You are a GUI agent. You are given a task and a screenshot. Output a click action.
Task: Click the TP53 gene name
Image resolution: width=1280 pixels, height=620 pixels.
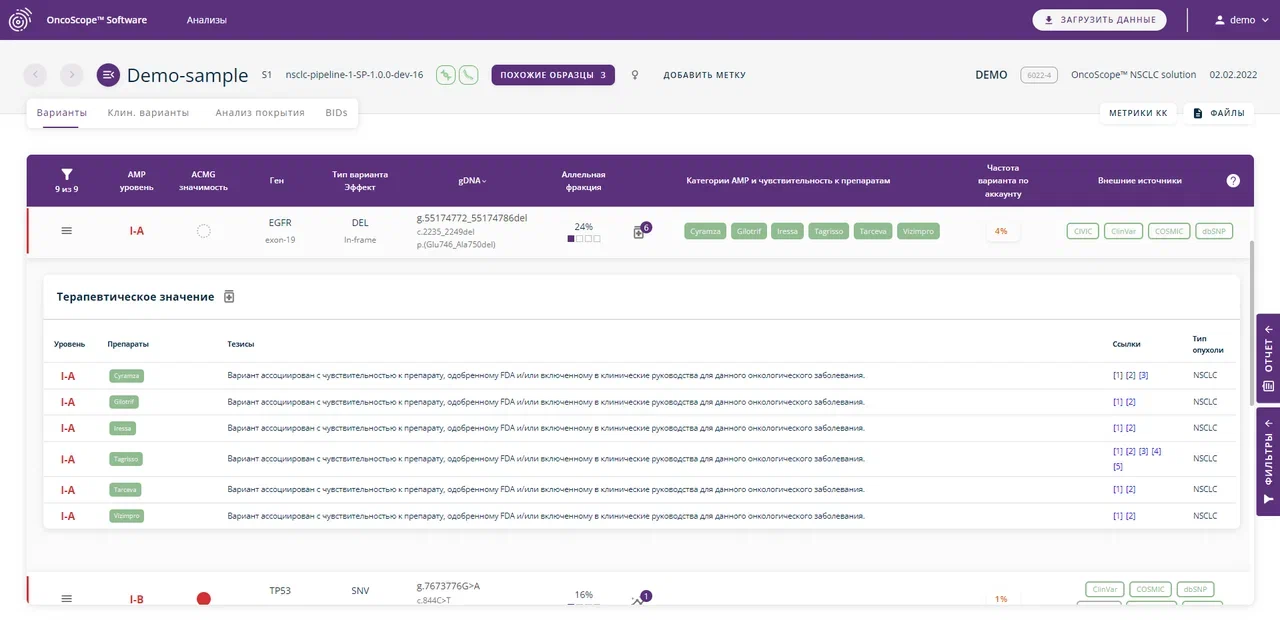280,591
